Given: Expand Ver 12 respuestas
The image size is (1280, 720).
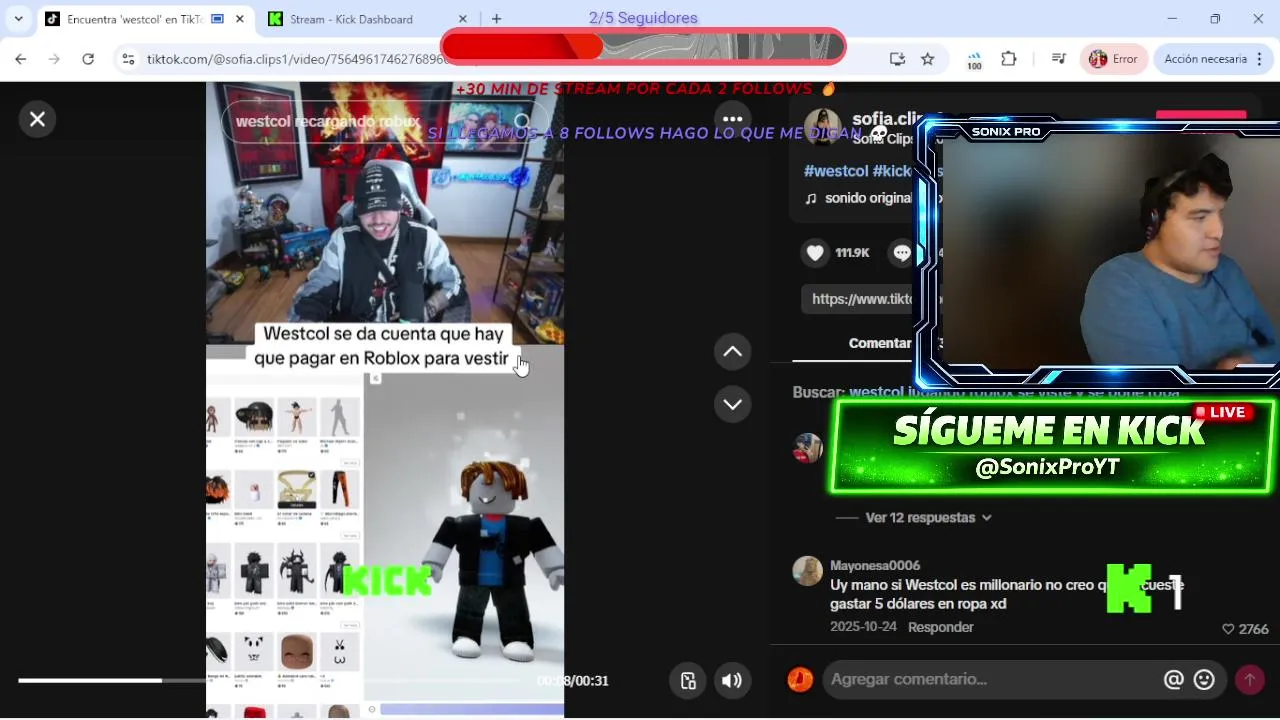Looking at the screenshot, I should tap(928, 517).
